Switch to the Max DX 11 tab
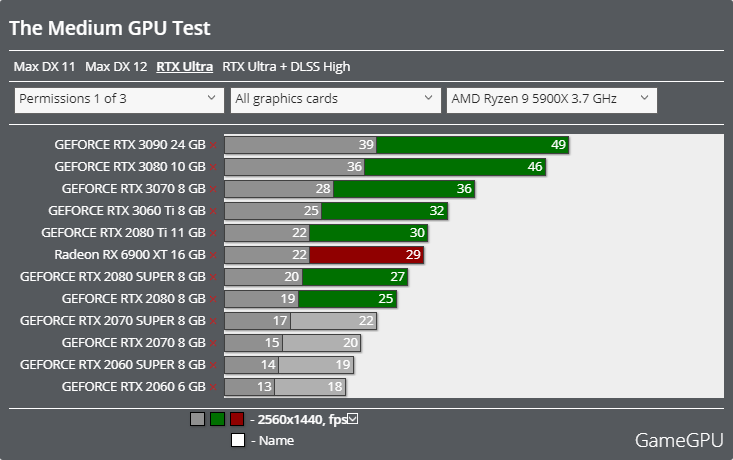The image size is (733, 460). [44, 67]
